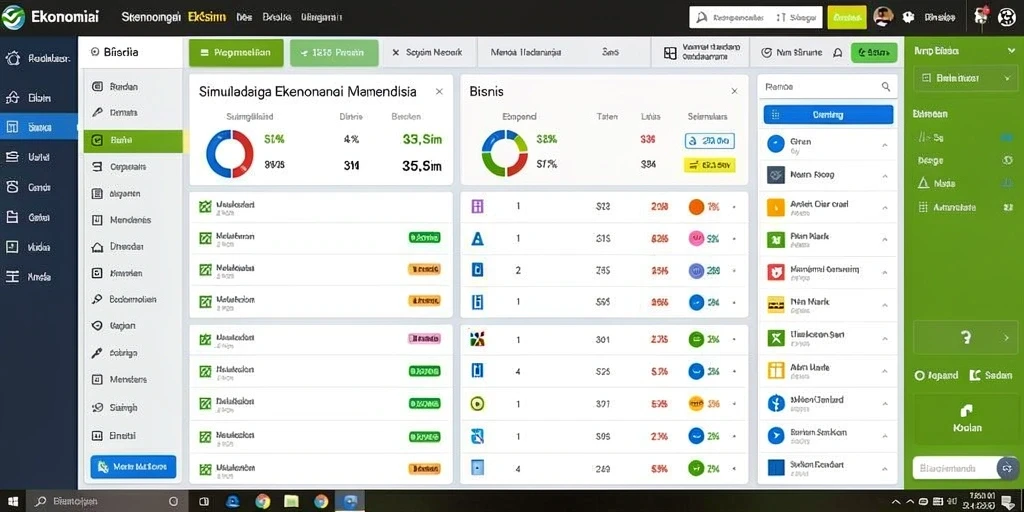Click the blue Ganing button

click(828, 114)
